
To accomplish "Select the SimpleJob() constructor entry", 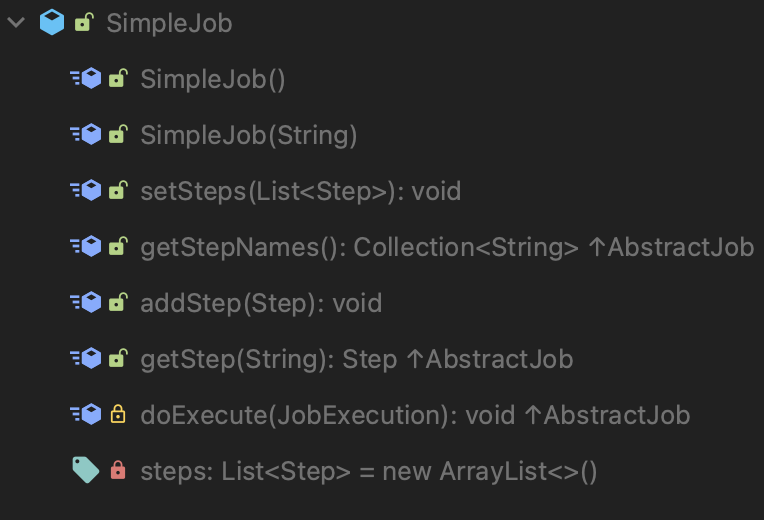I will [212, 79].
